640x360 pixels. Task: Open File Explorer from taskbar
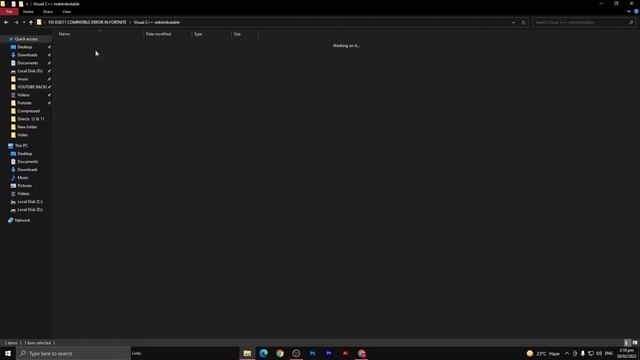click(x=247, y=353)
